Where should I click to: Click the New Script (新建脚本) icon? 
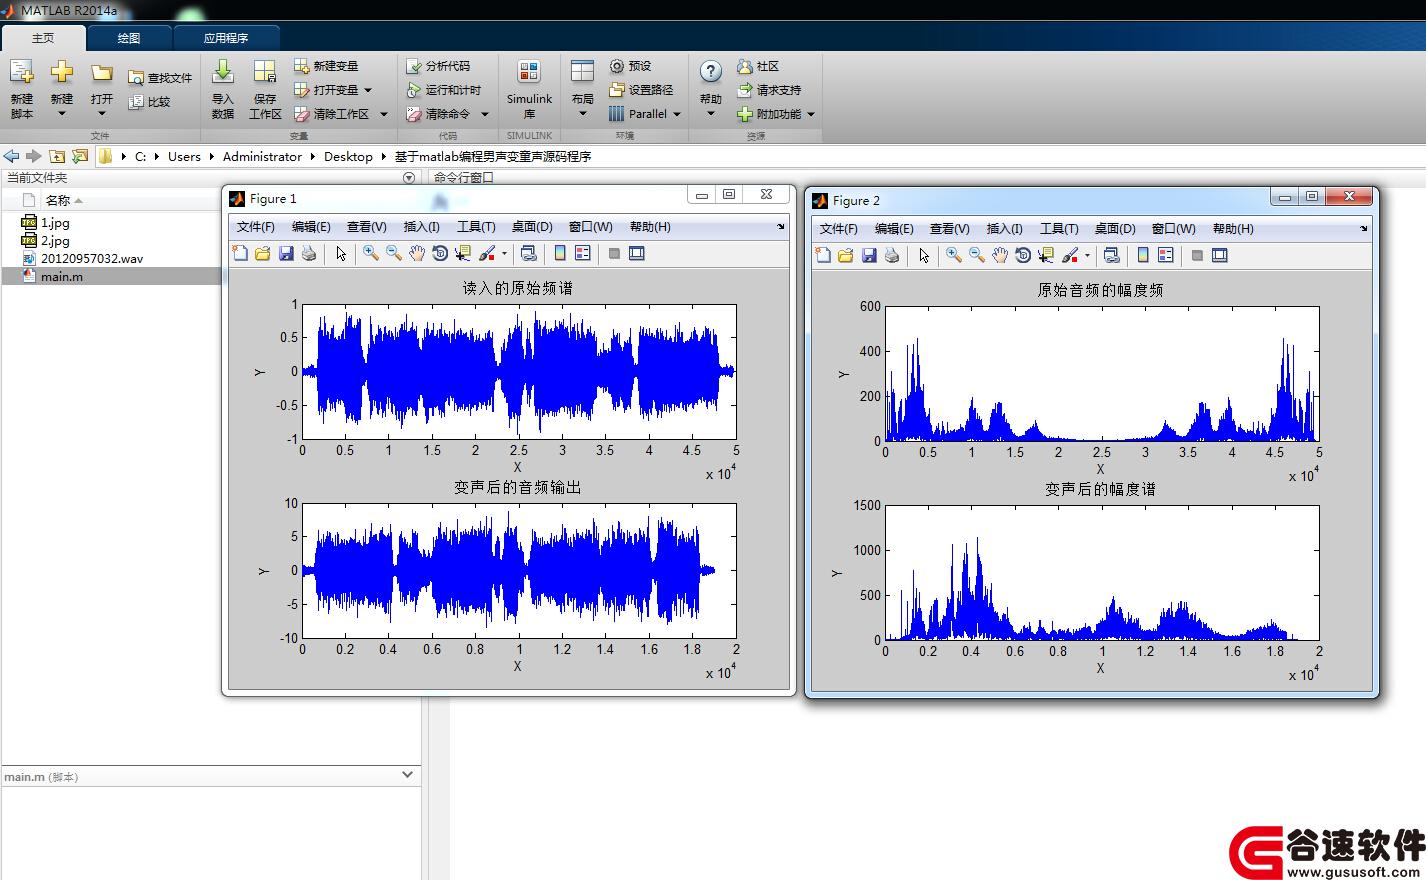(22, 73)
